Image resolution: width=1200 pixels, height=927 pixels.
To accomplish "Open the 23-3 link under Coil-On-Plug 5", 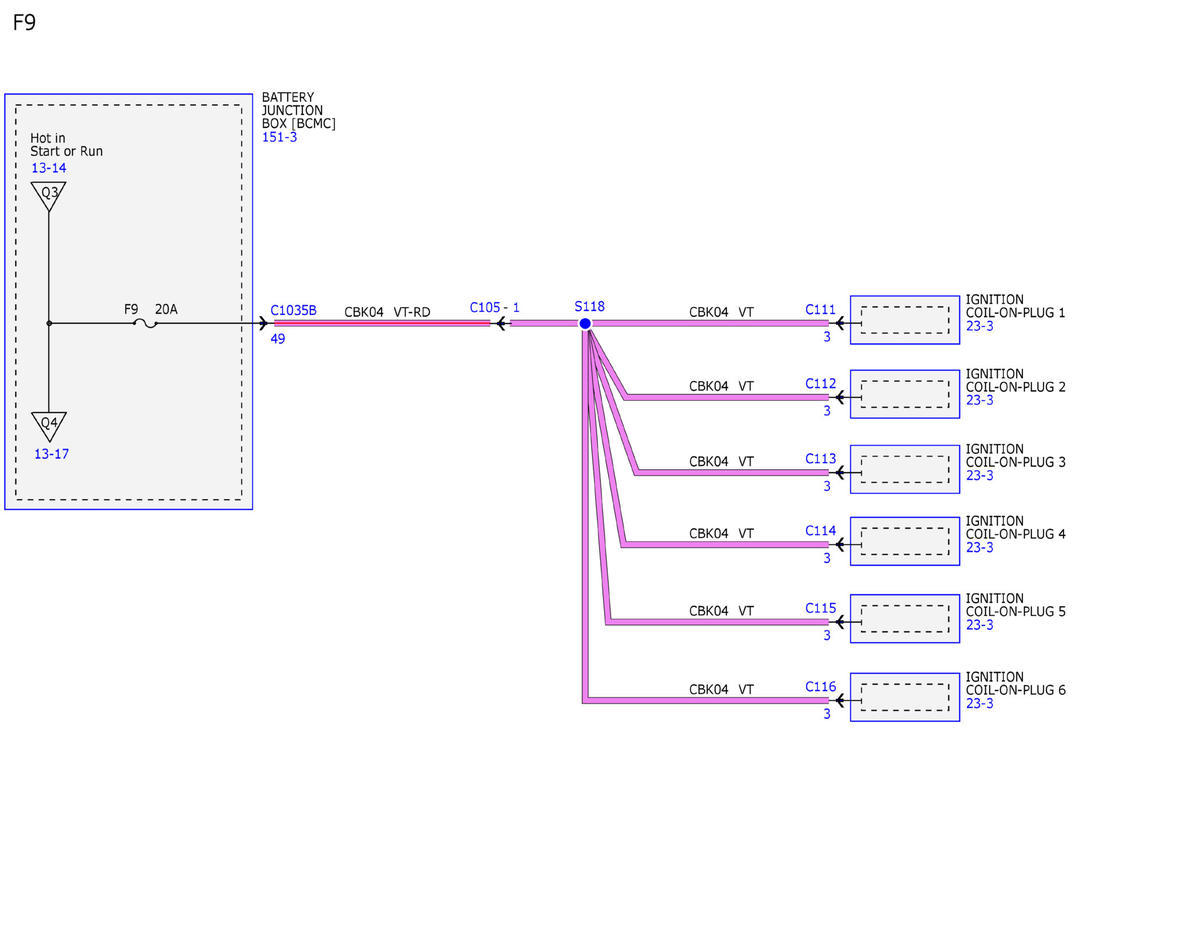I will 980,625.
